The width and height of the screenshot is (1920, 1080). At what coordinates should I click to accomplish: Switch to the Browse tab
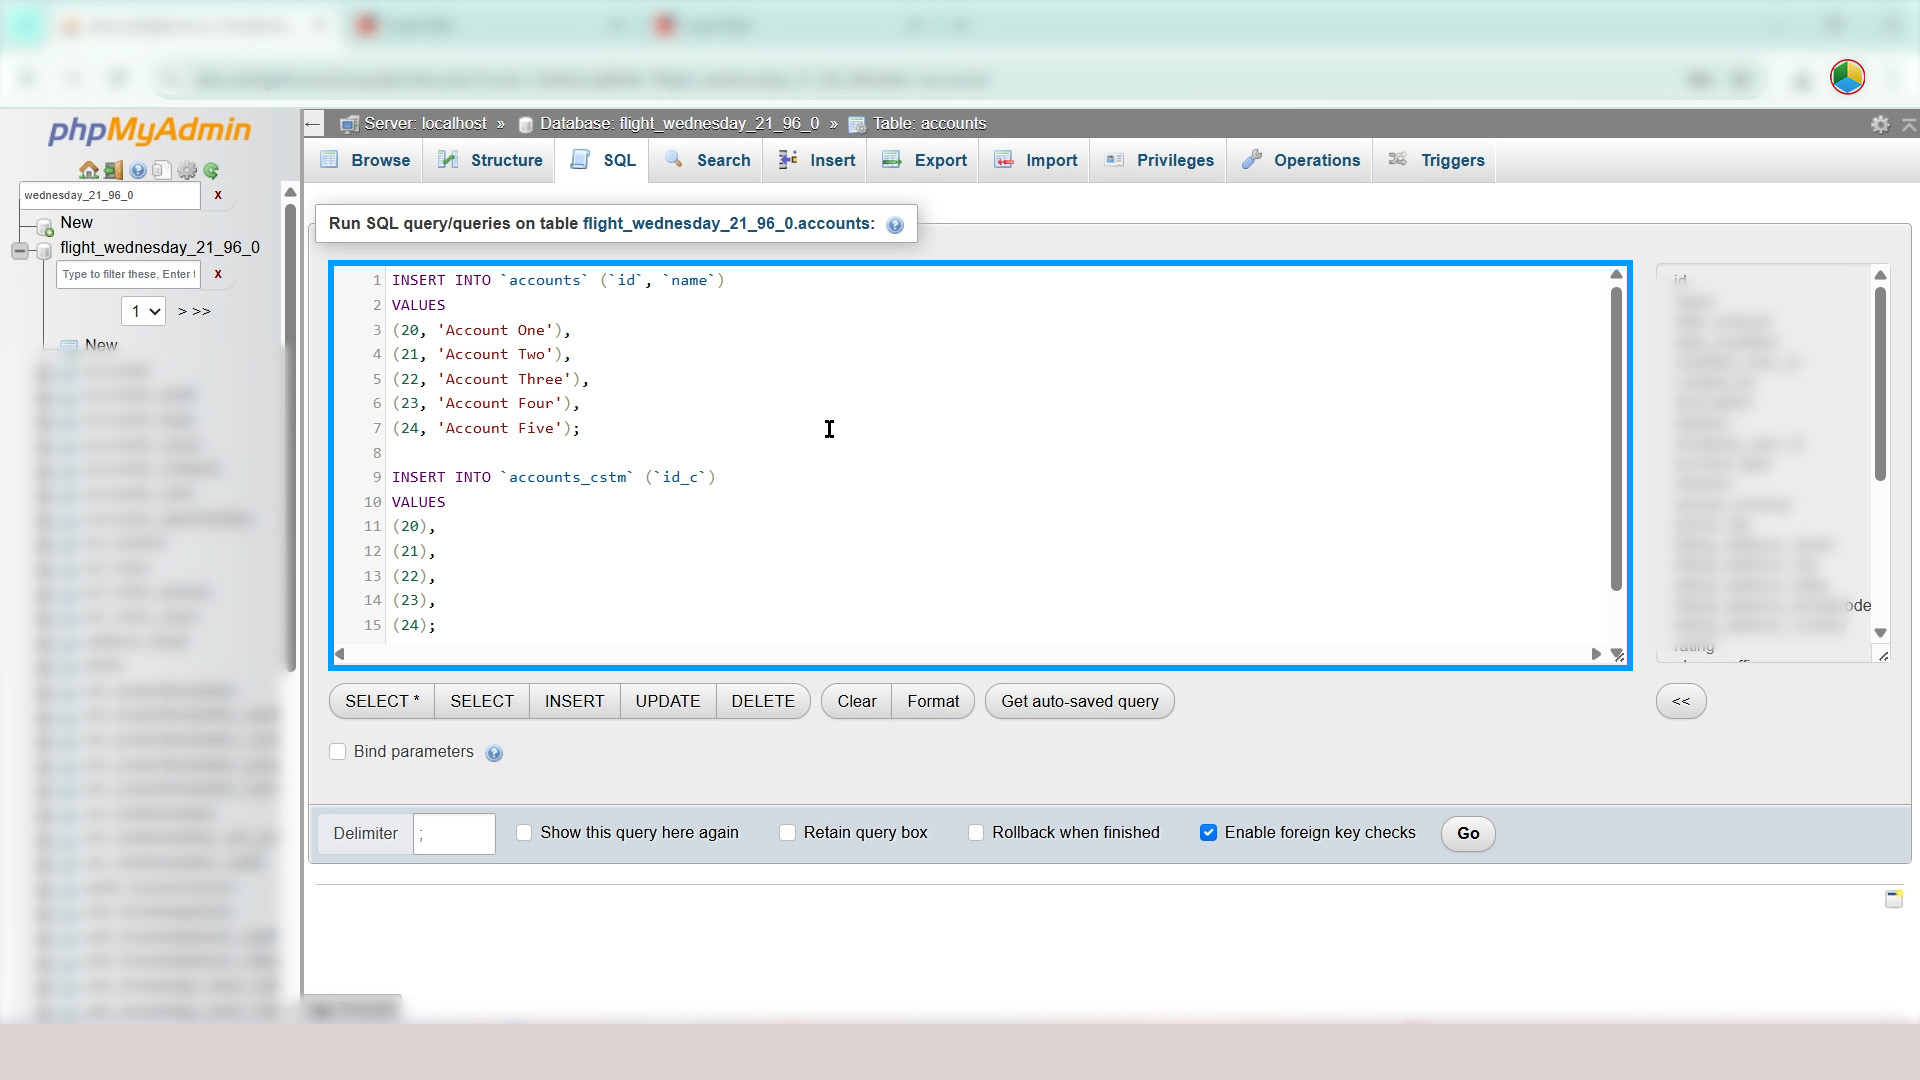(364, 160)
